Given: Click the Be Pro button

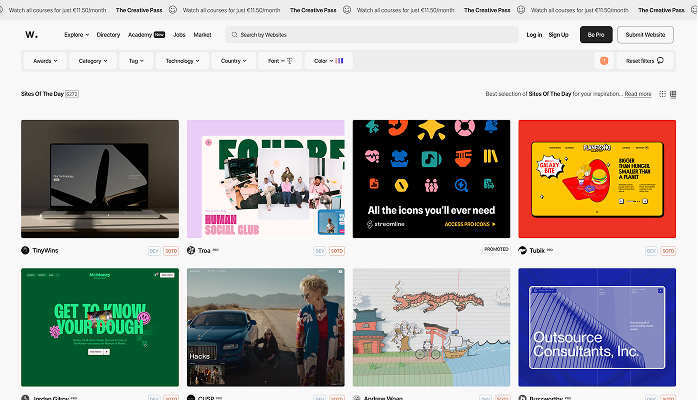Looking at the screenshot, I should tap(596, 35).
